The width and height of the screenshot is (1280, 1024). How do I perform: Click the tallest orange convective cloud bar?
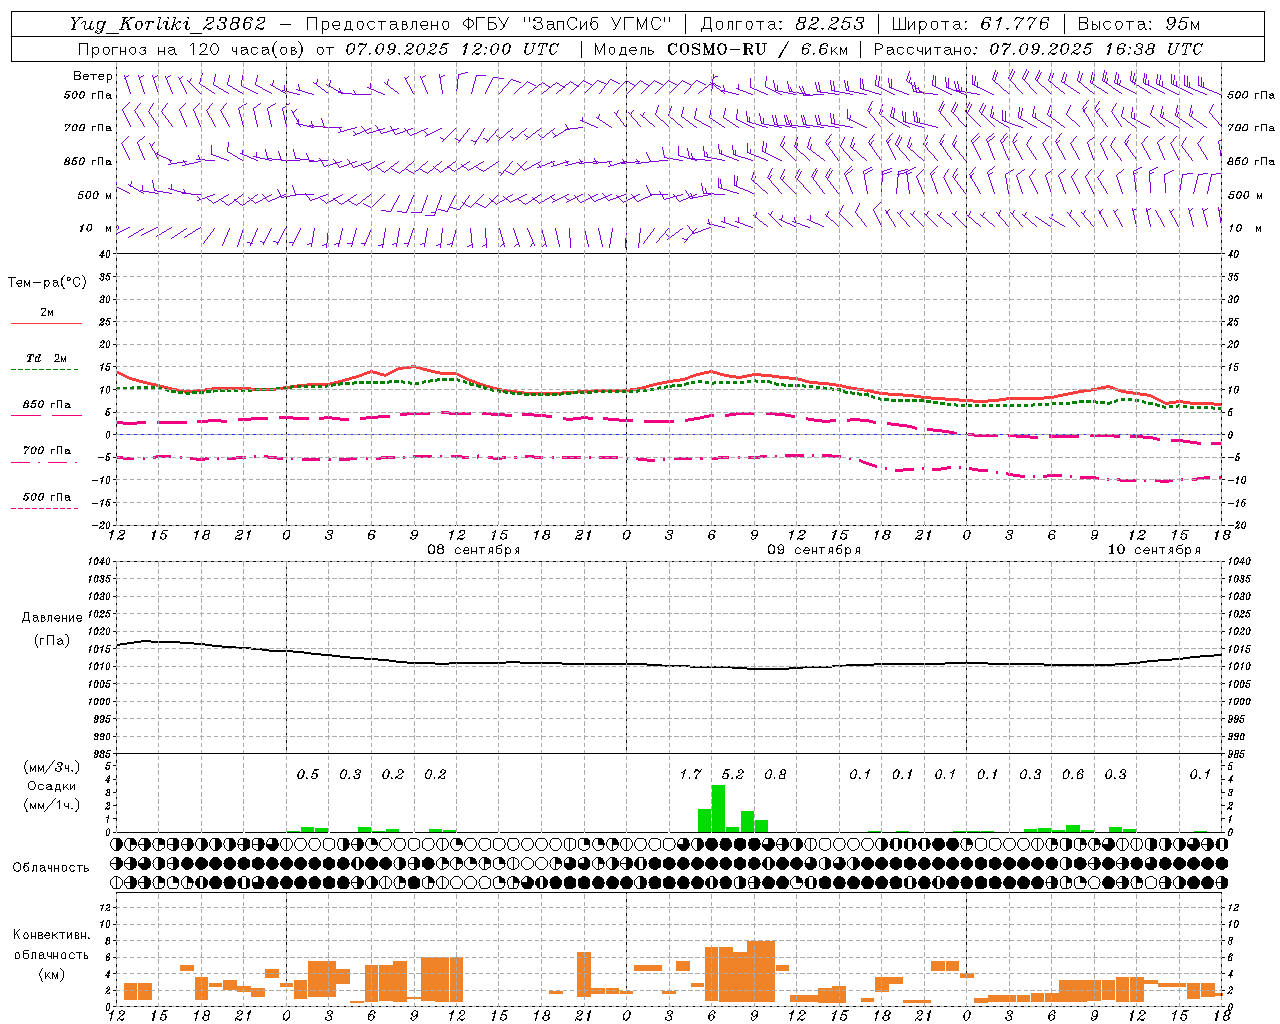[761, 972]
